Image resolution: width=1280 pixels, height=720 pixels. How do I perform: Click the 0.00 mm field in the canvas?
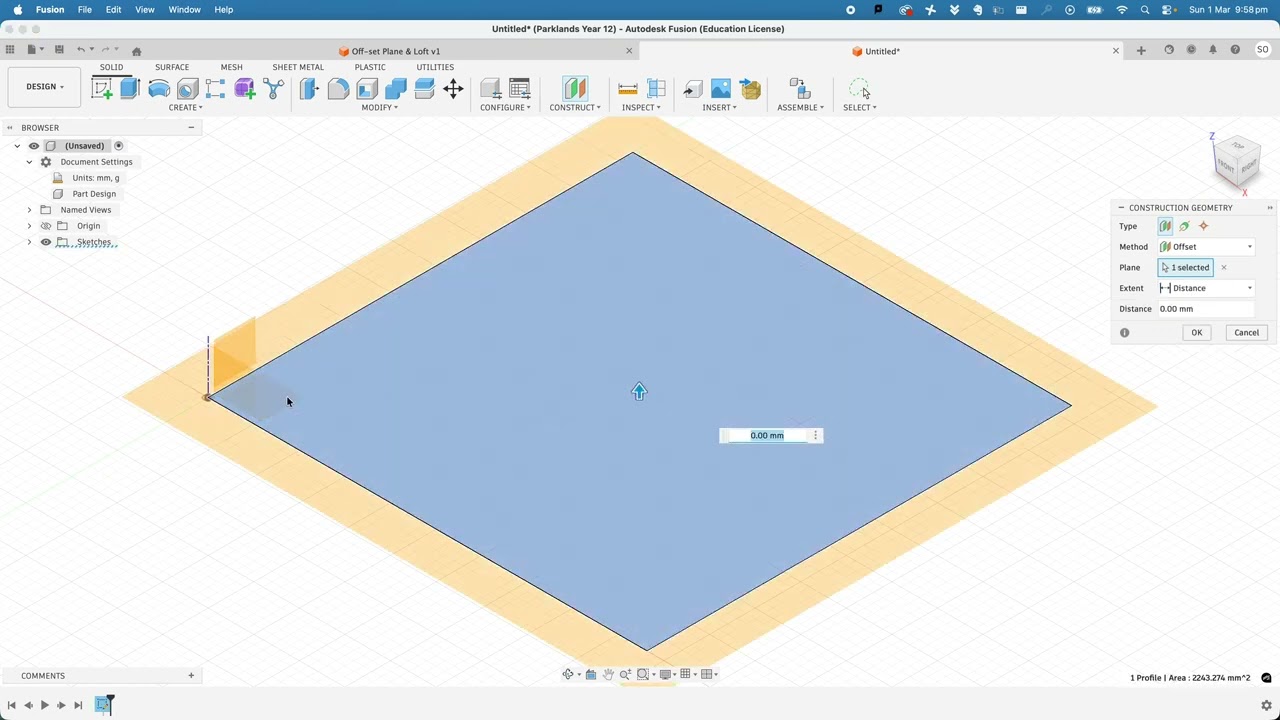click(767, 435)
